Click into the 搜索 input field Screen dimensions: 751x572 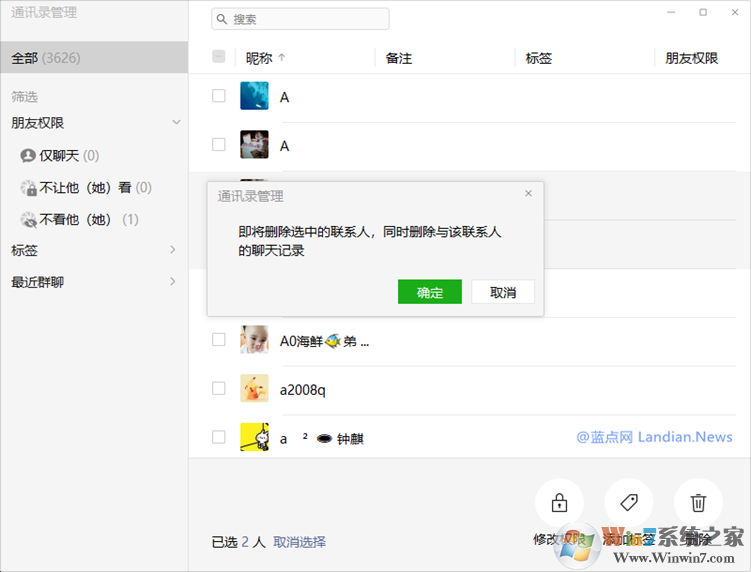300,19
